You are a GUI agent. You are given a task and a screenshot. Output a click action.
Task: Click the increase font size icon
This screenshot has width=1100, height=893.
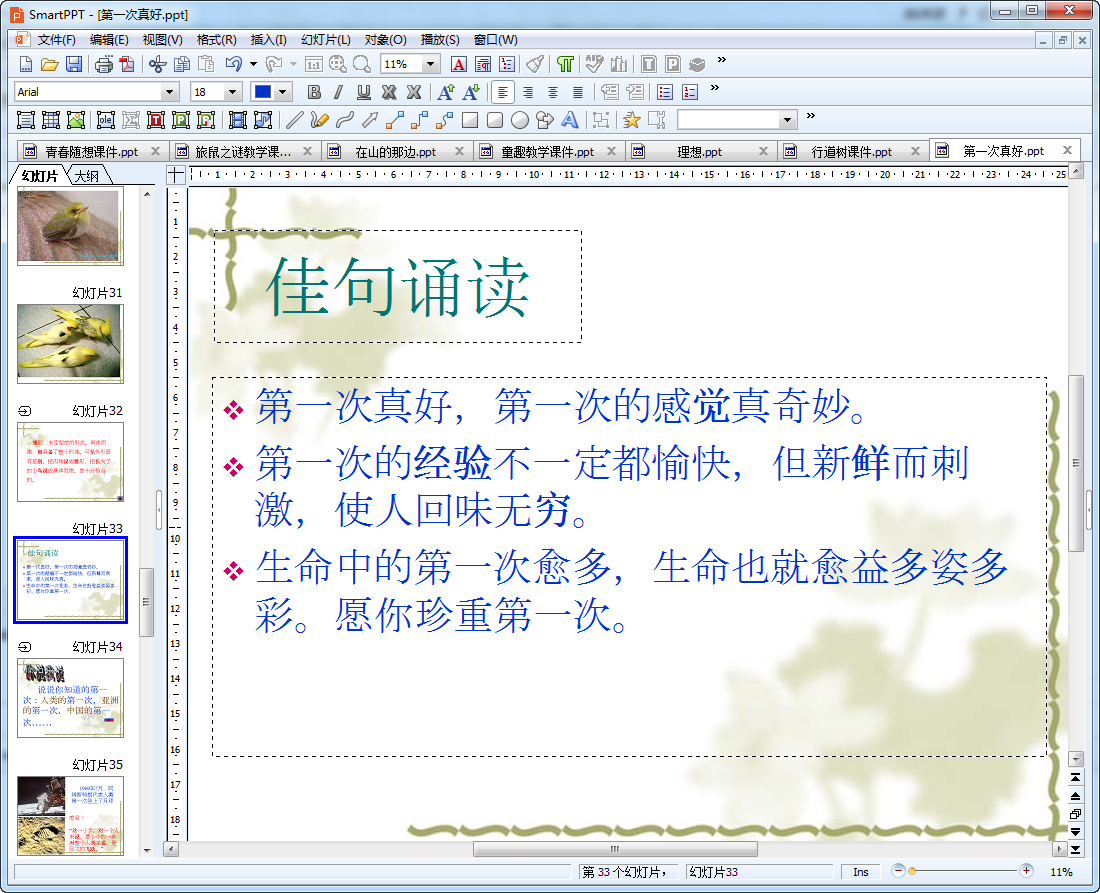coord(446,92)
